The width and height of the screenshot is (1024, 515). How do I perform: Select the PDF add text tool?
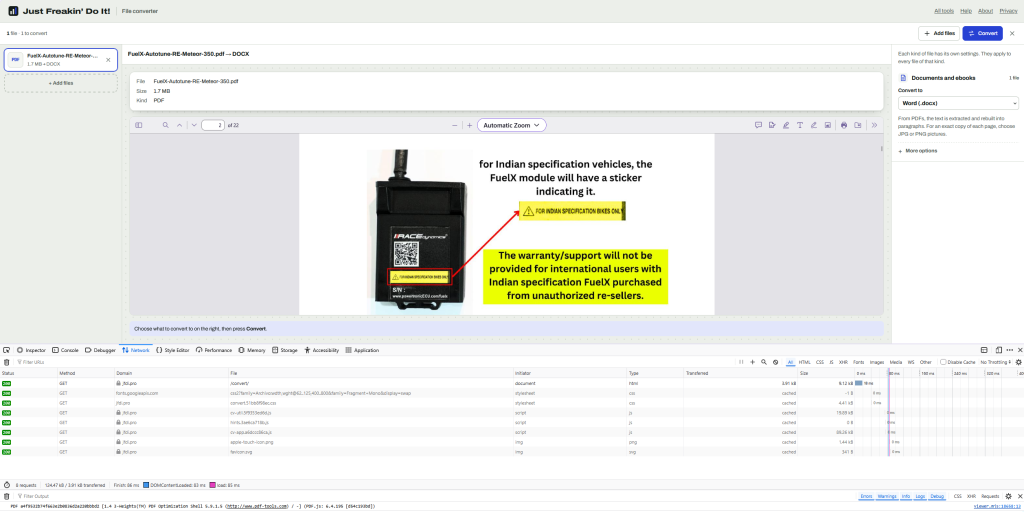(x=800, y=125)
